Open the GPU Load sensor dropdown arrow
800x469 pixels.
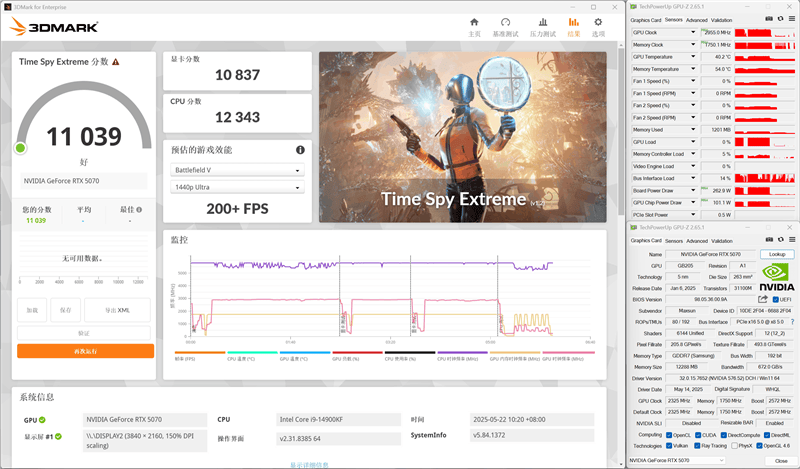(693, 142)
